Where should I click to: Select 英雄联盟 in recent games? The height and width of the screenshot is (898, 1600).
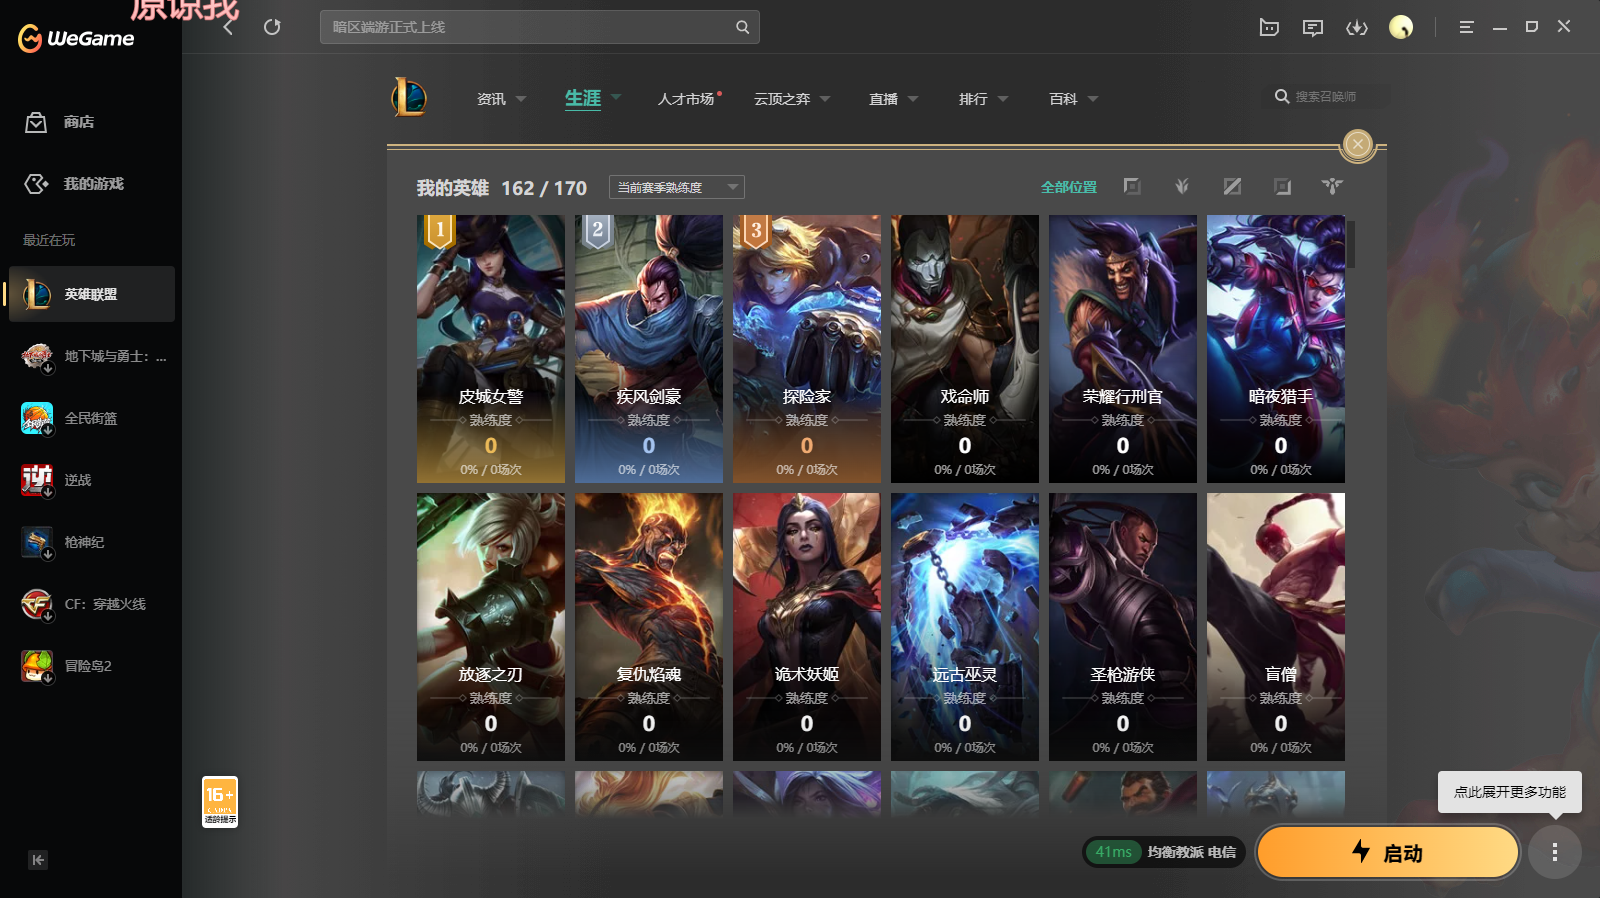click(x=92, y=294)
